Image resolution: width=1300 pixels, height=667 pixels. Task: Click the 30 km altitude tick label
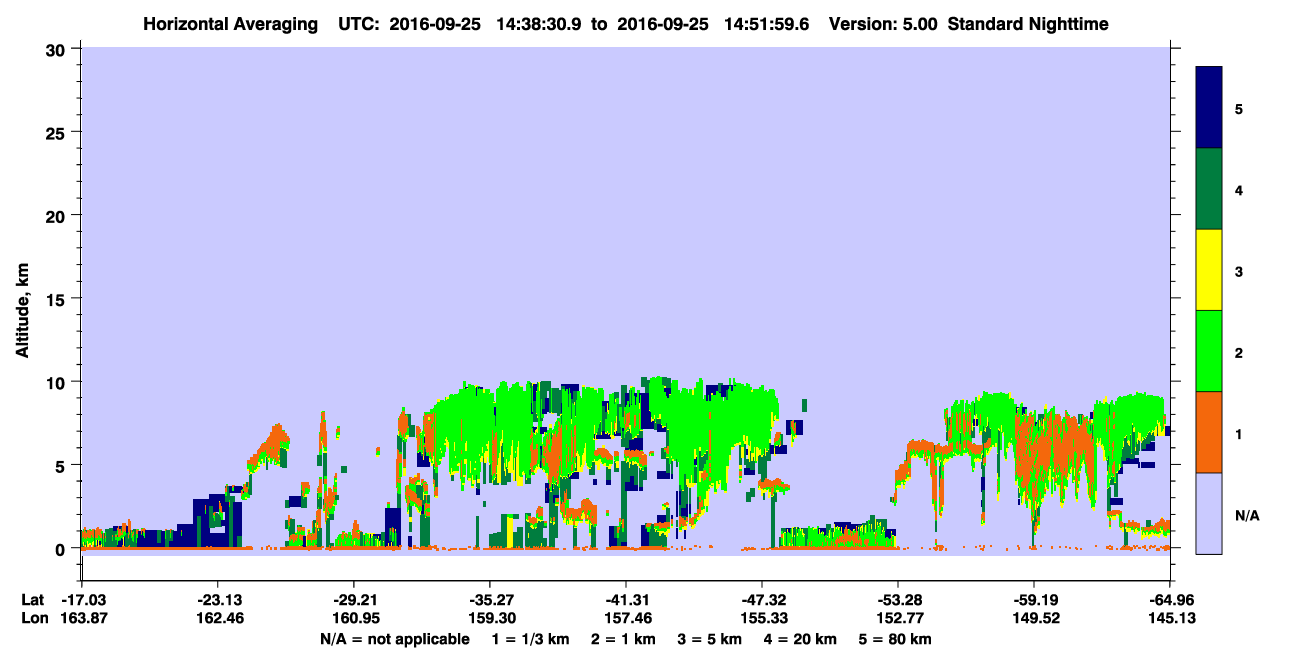pyautogui.click(x=59, y=49)
